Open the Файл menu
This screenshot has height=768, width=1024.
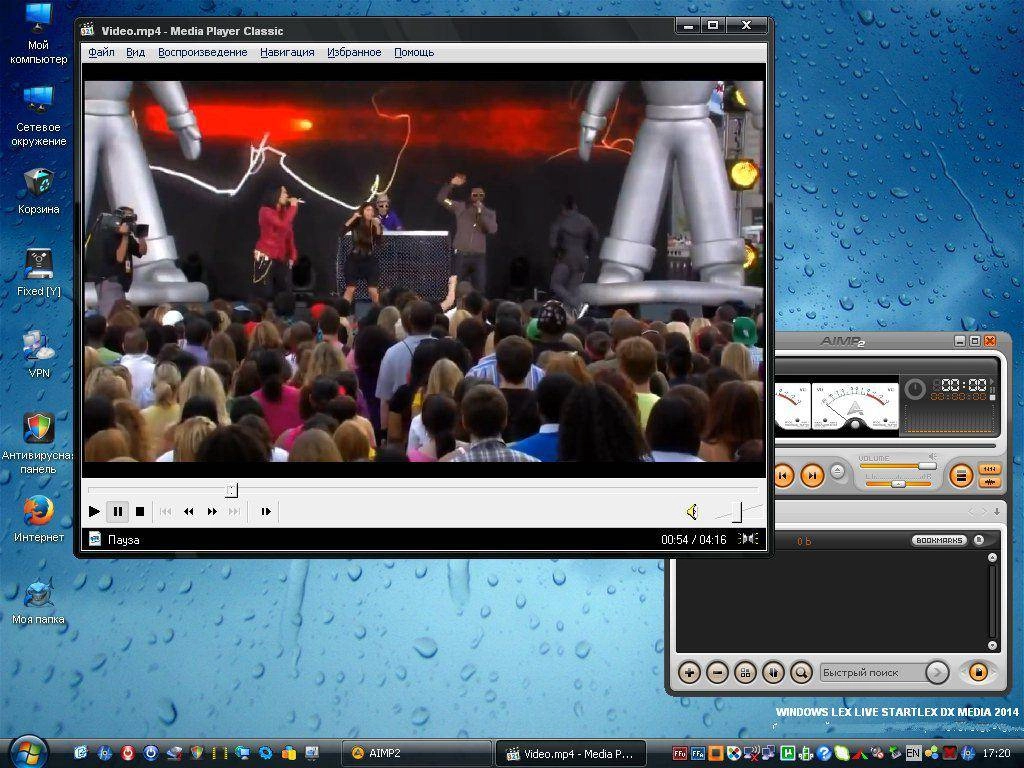point(101,52)
